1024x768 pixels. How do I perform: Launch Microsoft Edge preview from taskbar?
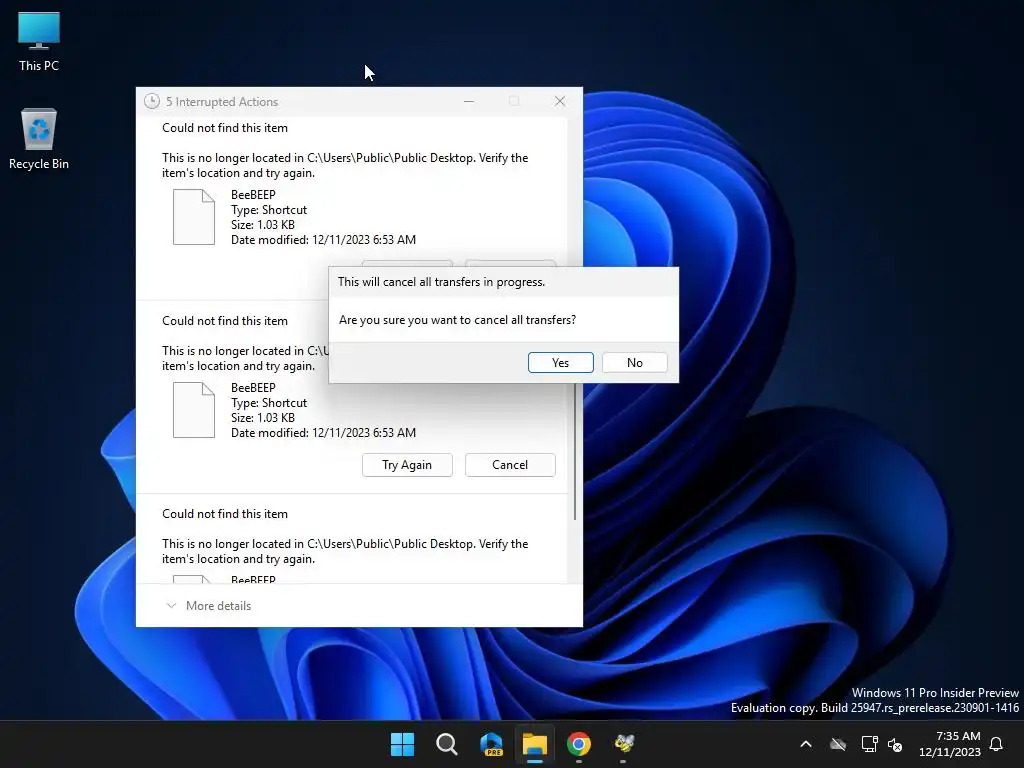click(x=491, y=744)
